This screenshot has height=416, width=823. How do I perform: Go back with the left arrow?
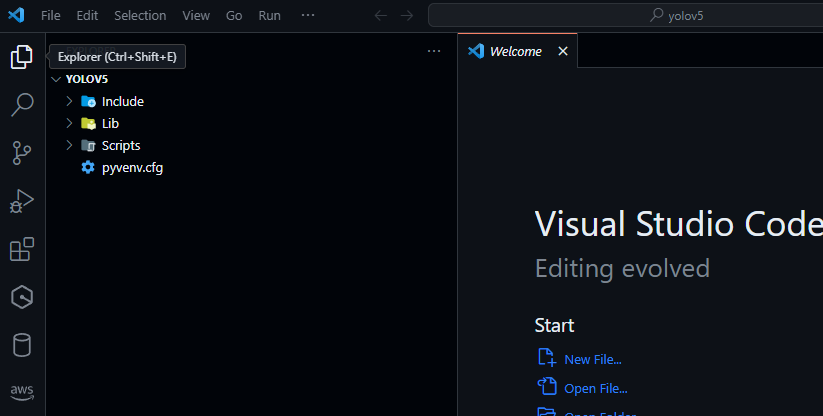pyautogui.click(x=381, y=16)
